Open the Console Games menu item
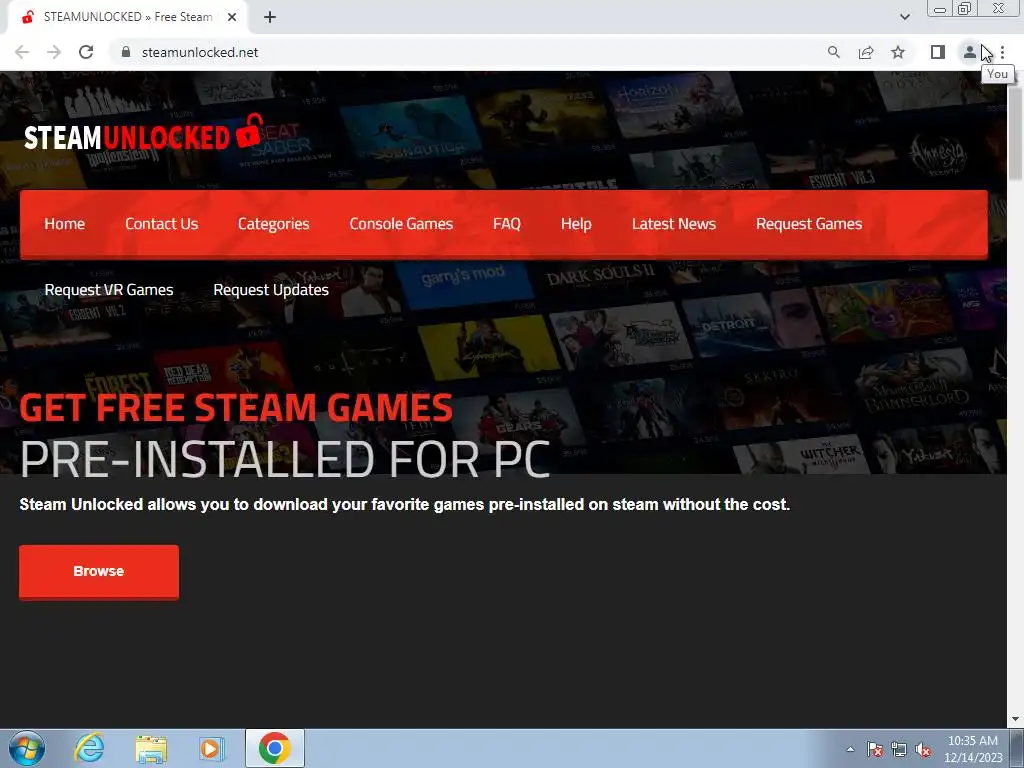Viewport: 1024px width, 768px height. pos(401,224)
